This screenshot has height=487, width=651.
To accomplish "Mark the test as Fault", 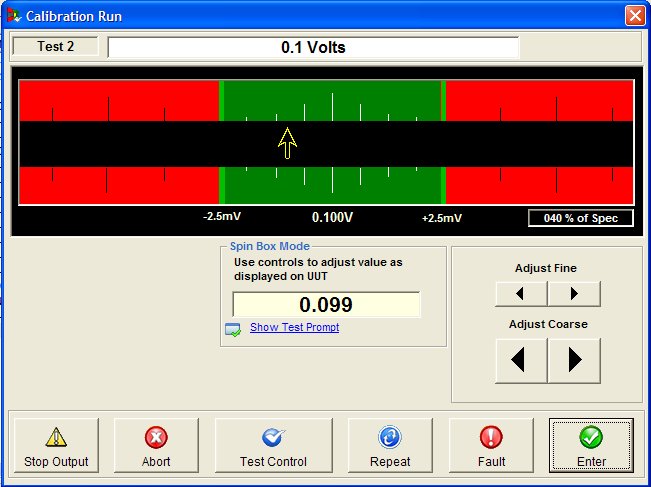I will coord(491,446).
